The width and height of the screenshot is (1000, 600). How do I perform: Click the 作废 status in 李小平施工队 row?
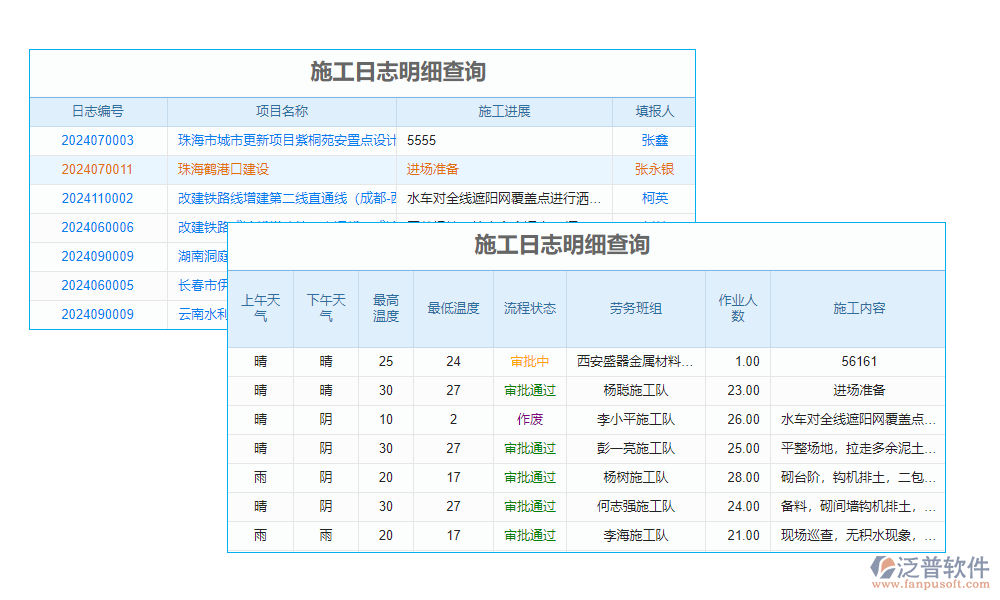click(x=529, y=419)
